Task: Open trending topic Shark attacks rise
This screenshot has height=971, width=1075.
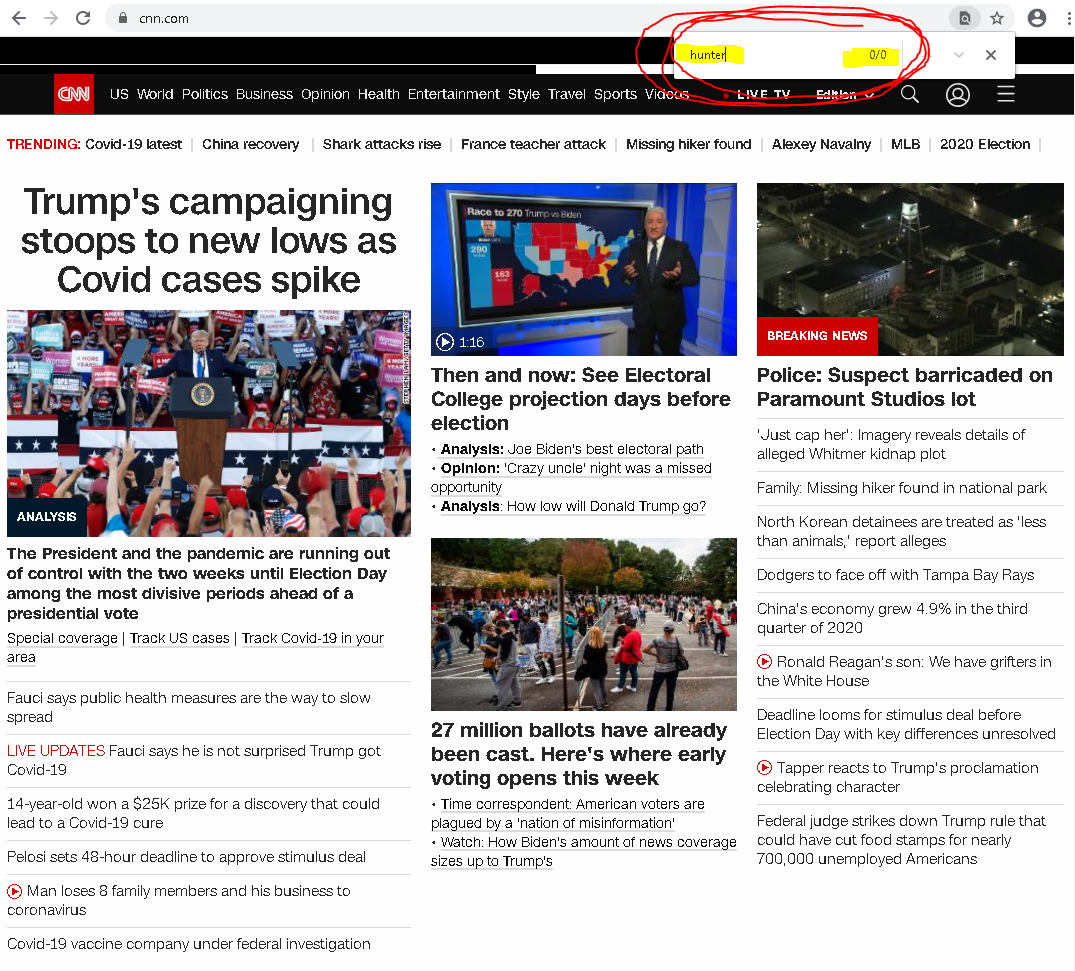Action: pos(382,145)
